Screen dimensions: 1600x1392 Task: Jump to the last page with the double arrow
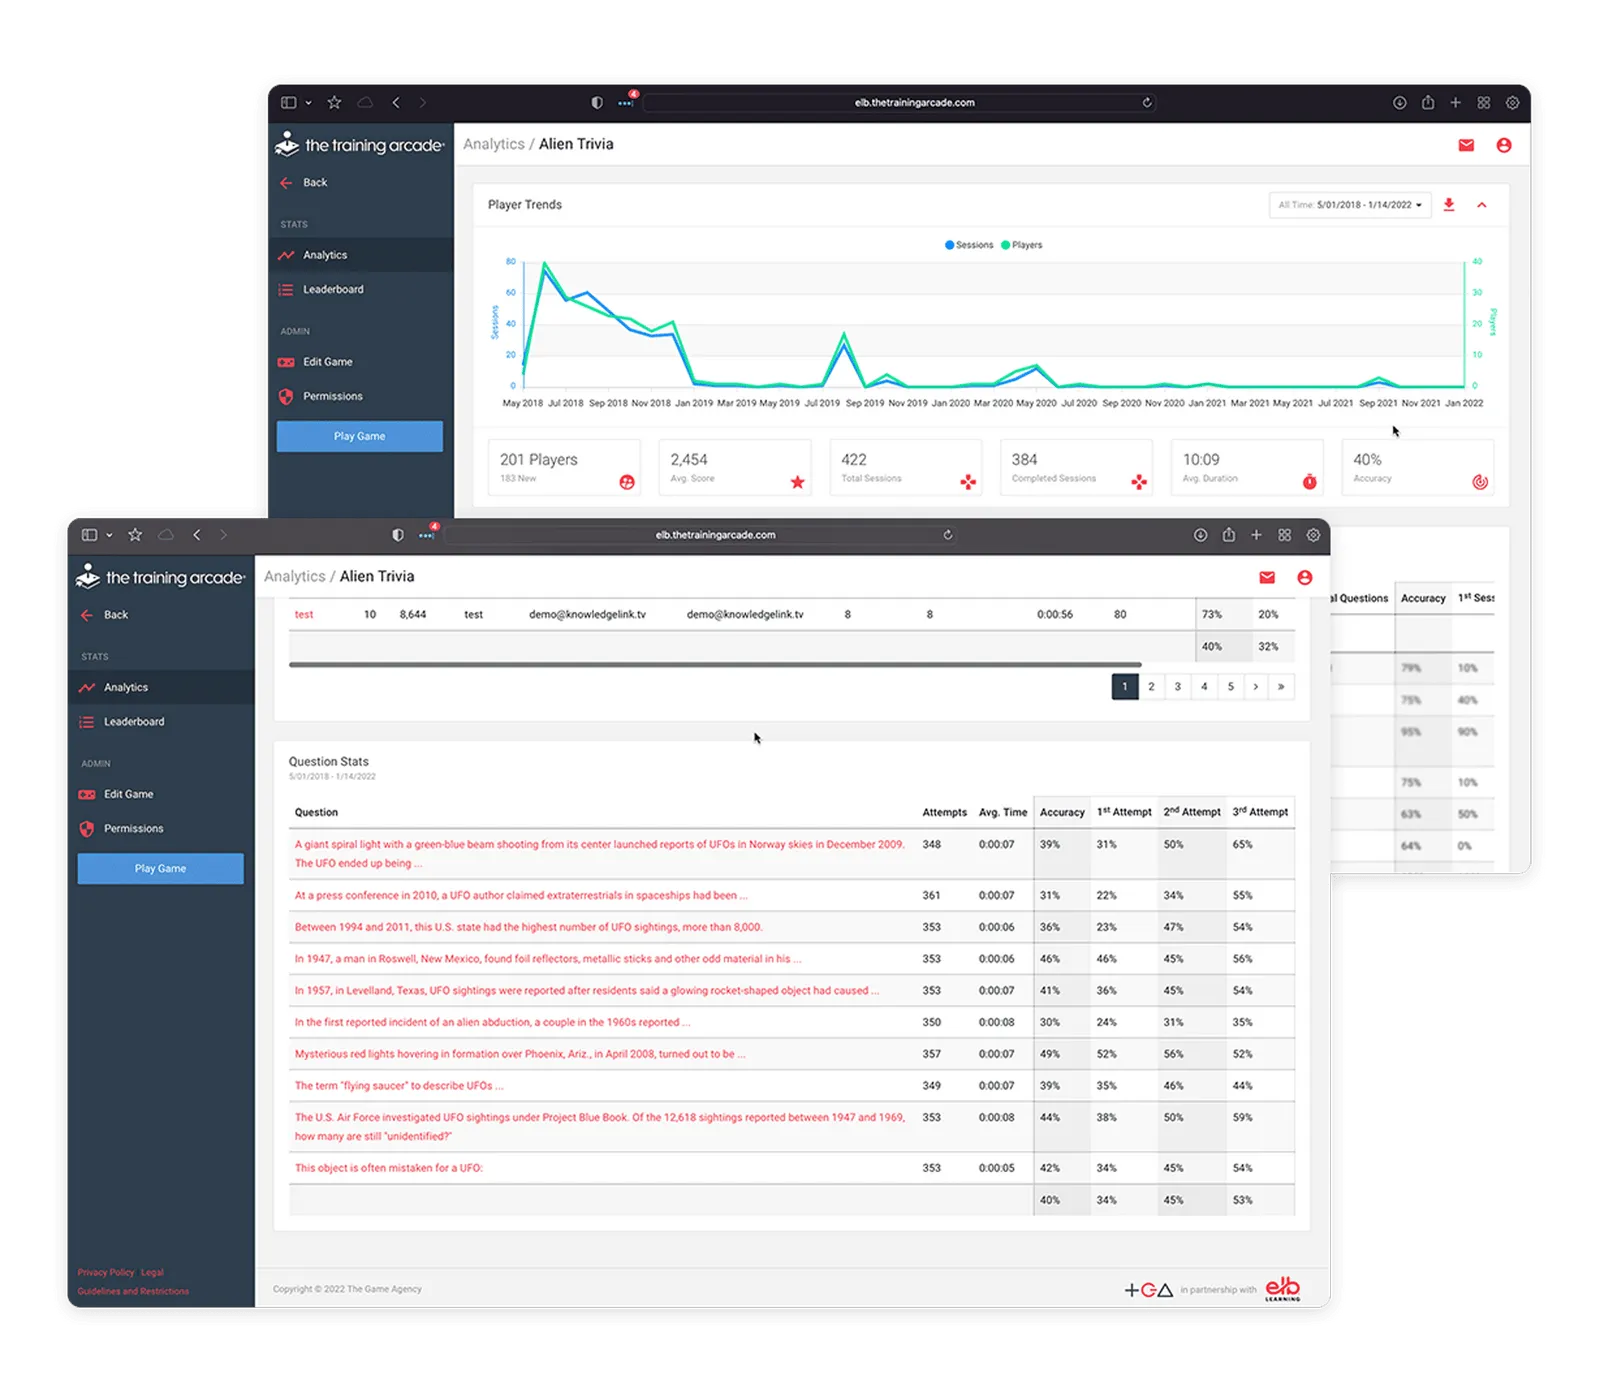click(x=1282, y=687)
